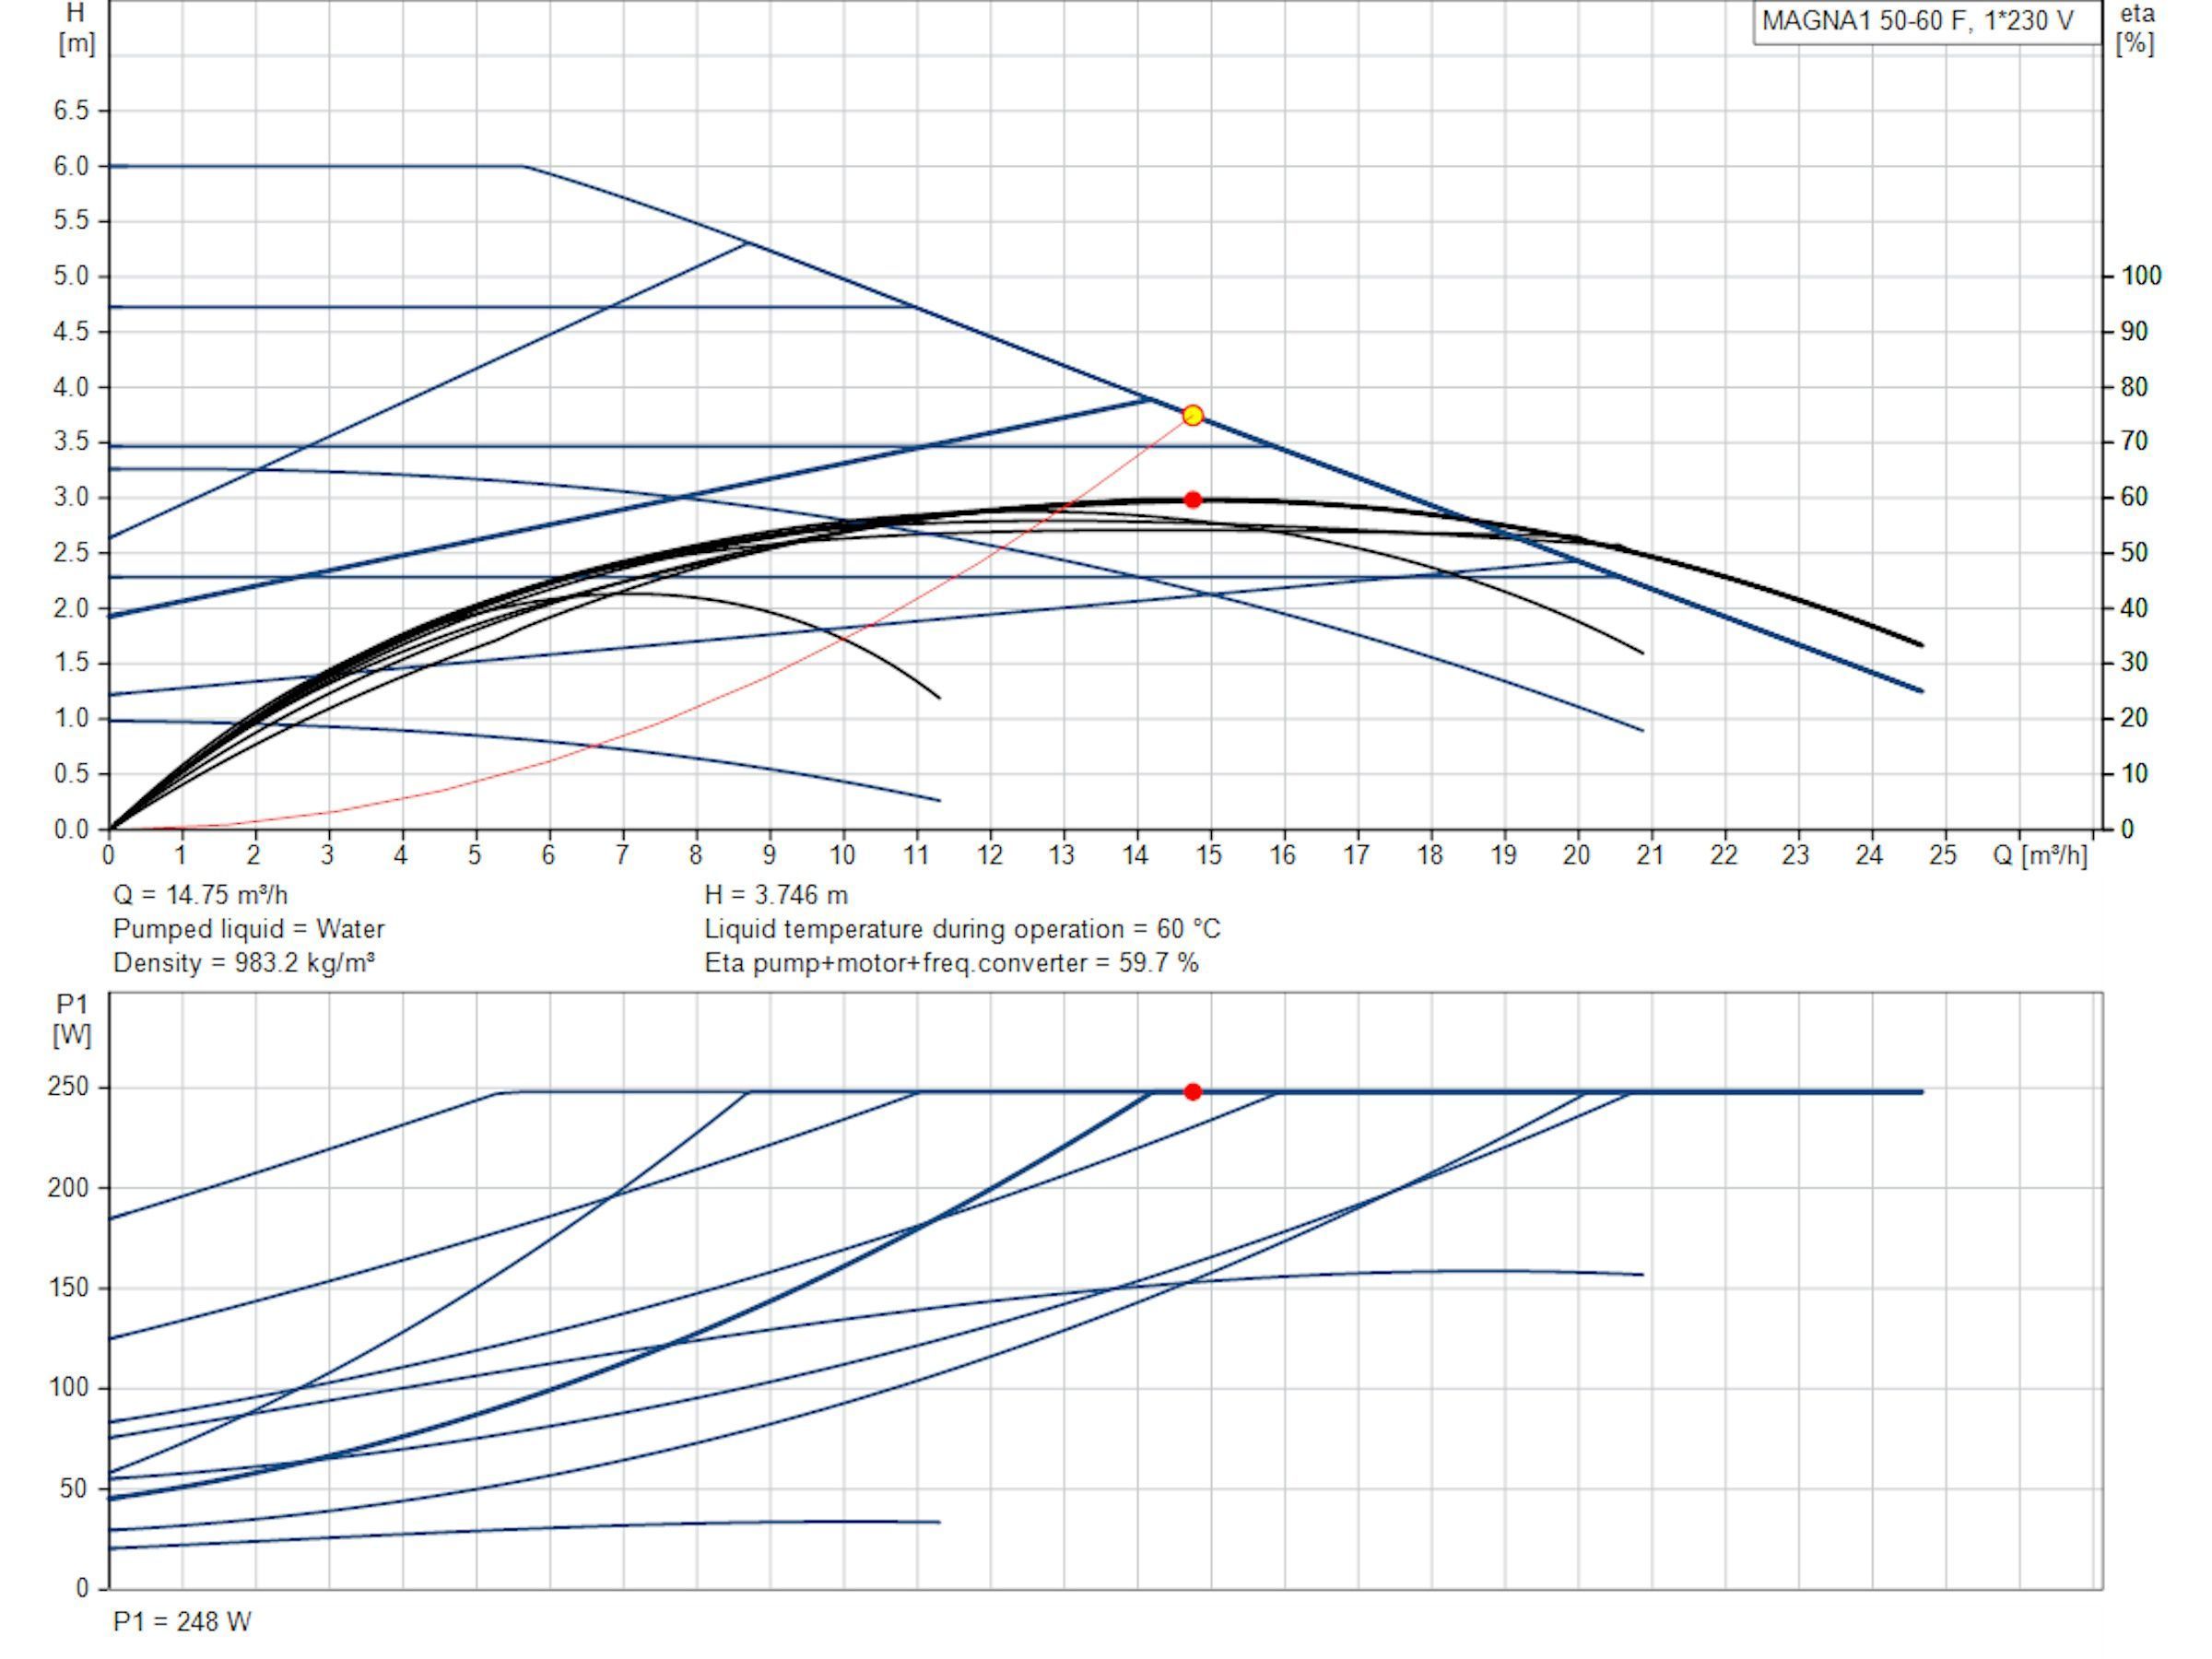2212x1659 pixels.
Task: Click the 6.5 tick on the H axis
Action: click(71, 110)
